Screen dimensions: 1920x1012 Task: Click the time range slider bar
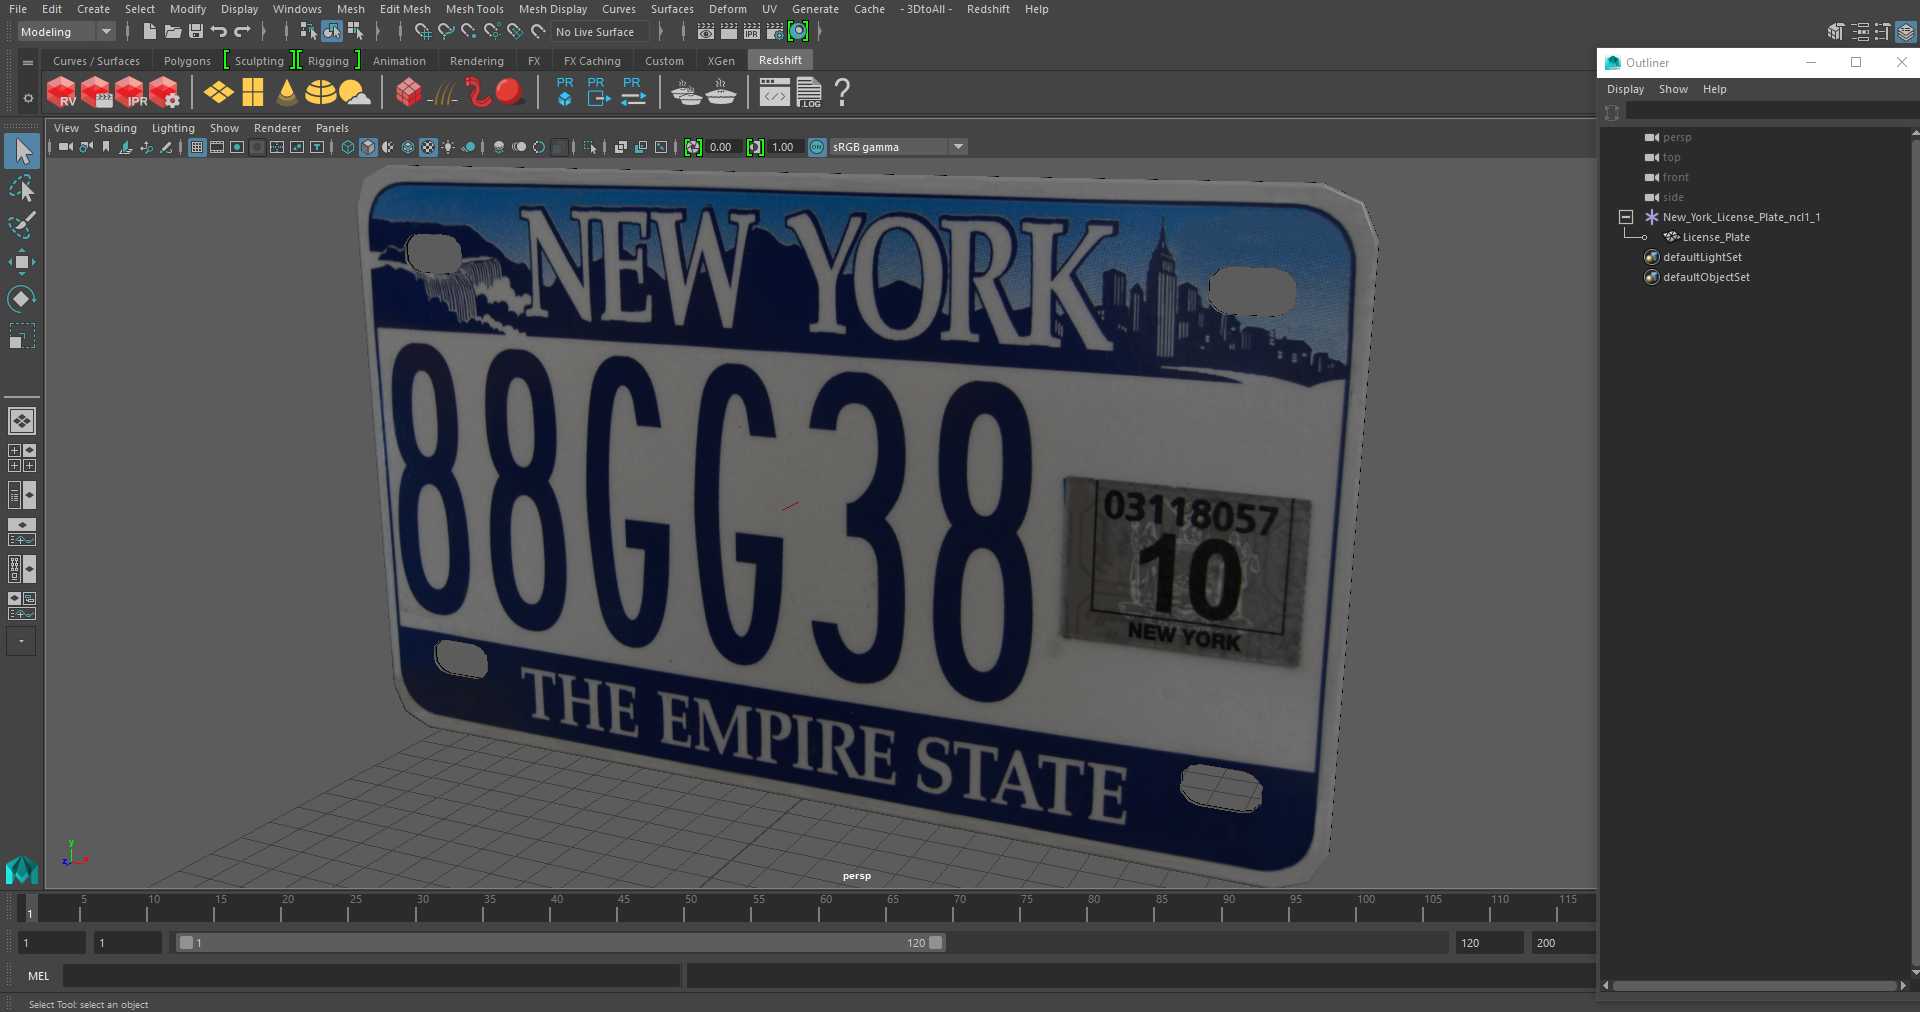pos(560,943)
